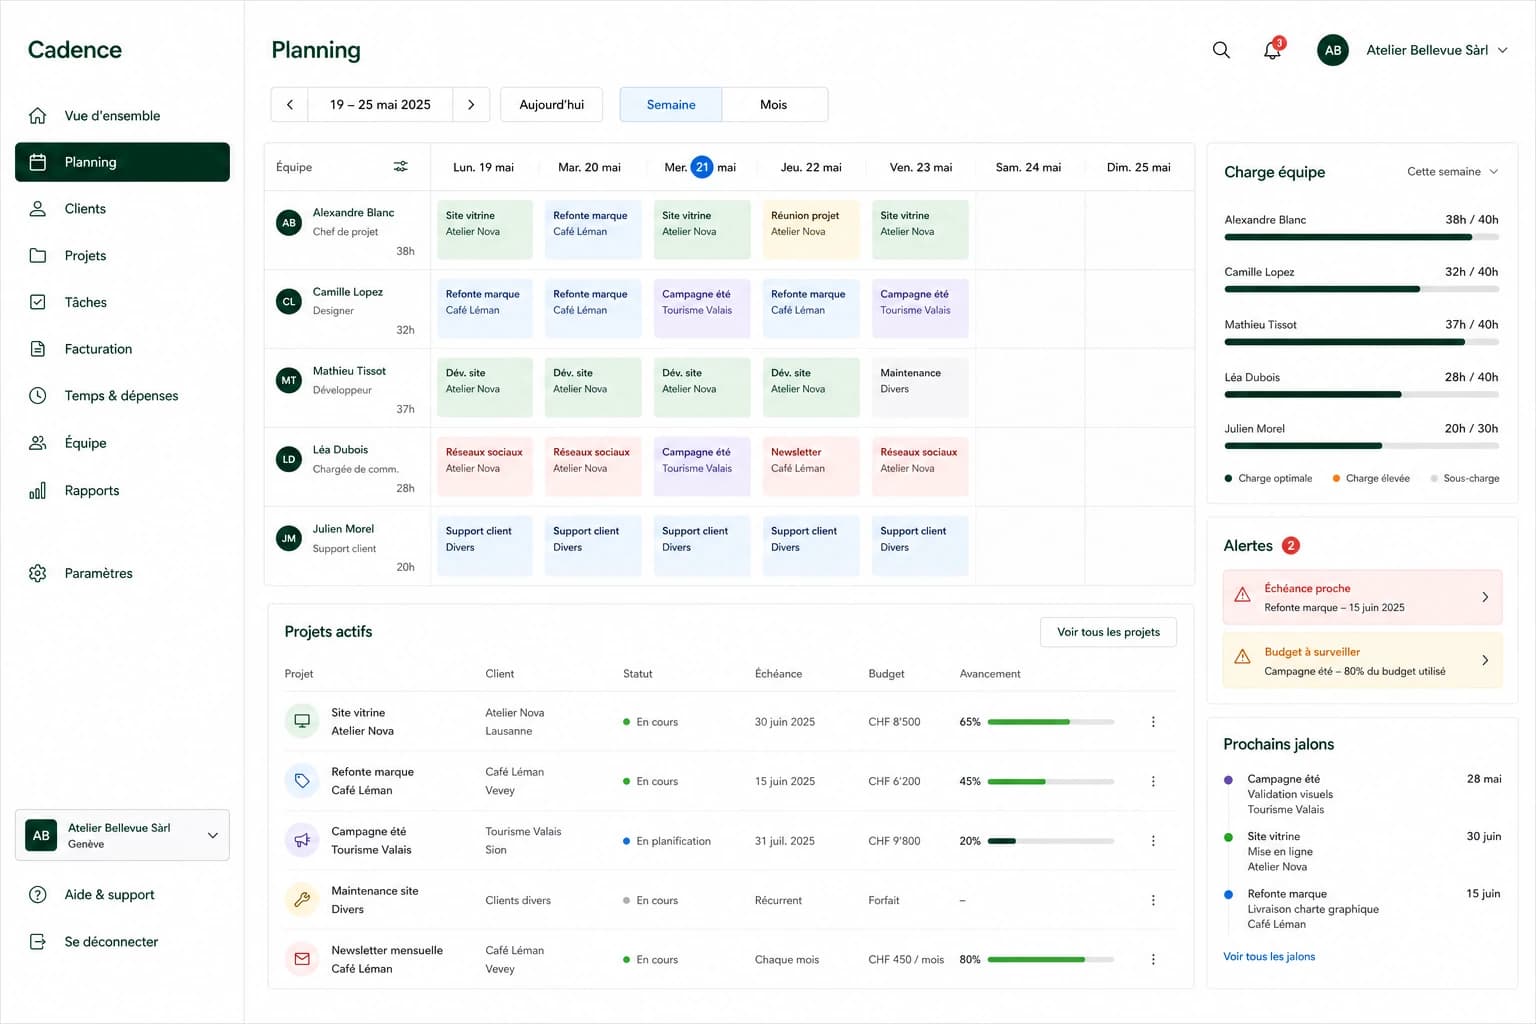Open the notifications bell icon
The width and height of the screenshot is (1536, 1024).
1272,50
